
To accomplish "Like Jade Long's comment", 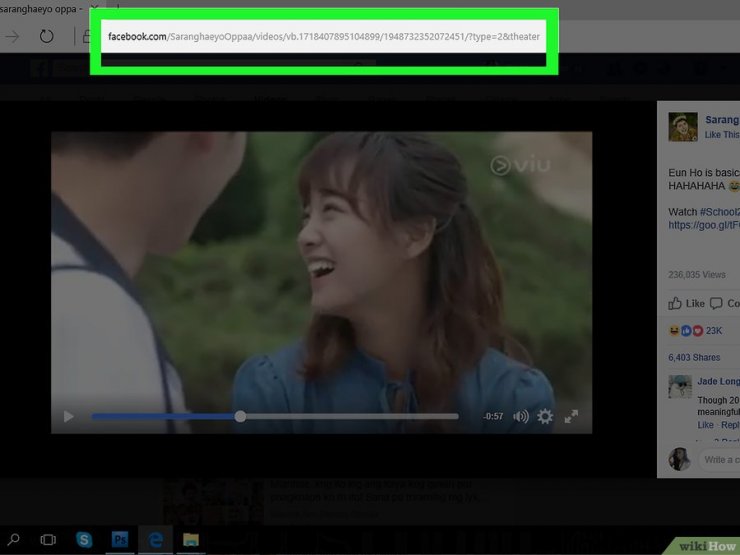I will [x=706, y=425].
